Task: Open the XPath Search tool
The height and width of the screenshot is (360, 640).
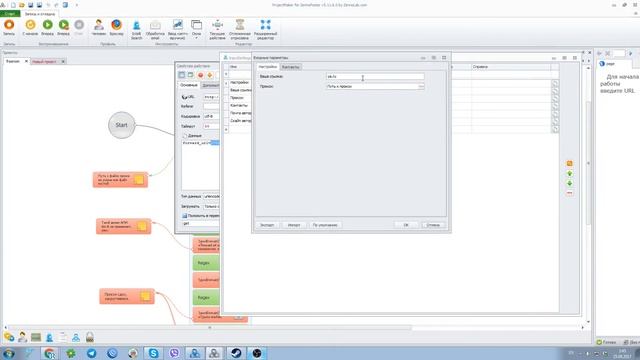Action: pyautogui.click(x=136, y=30)
